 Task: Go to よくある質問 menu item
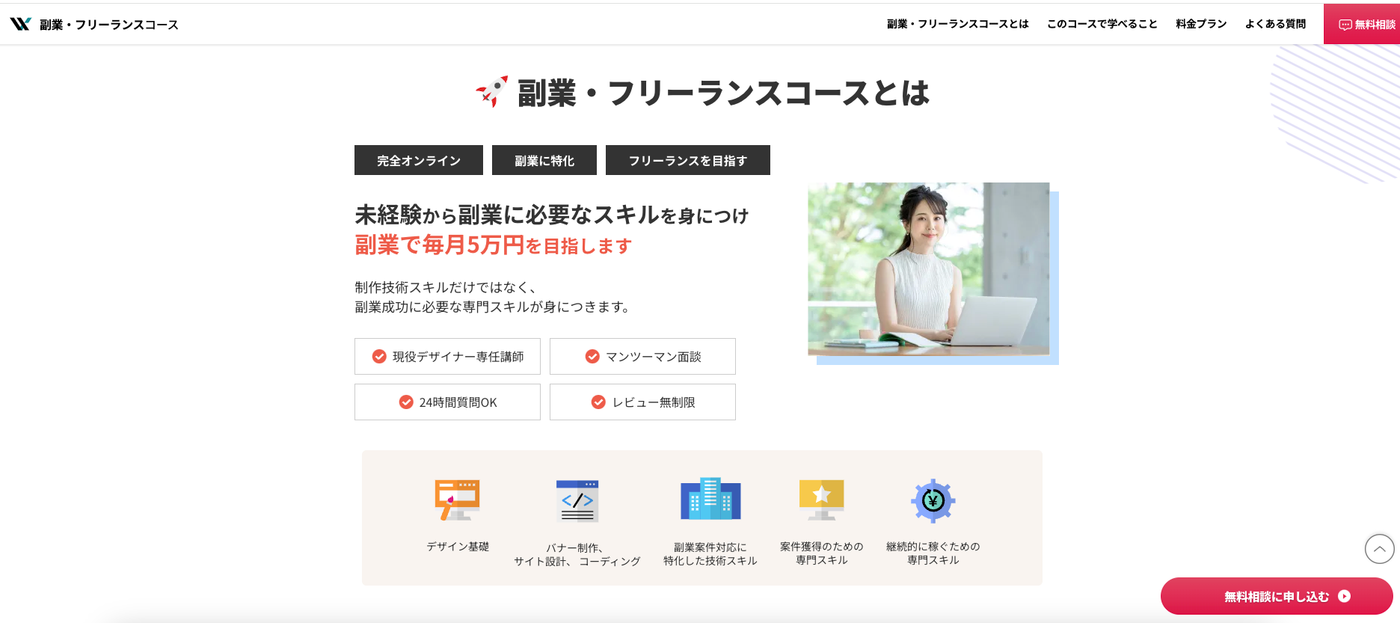(1275, 24)
